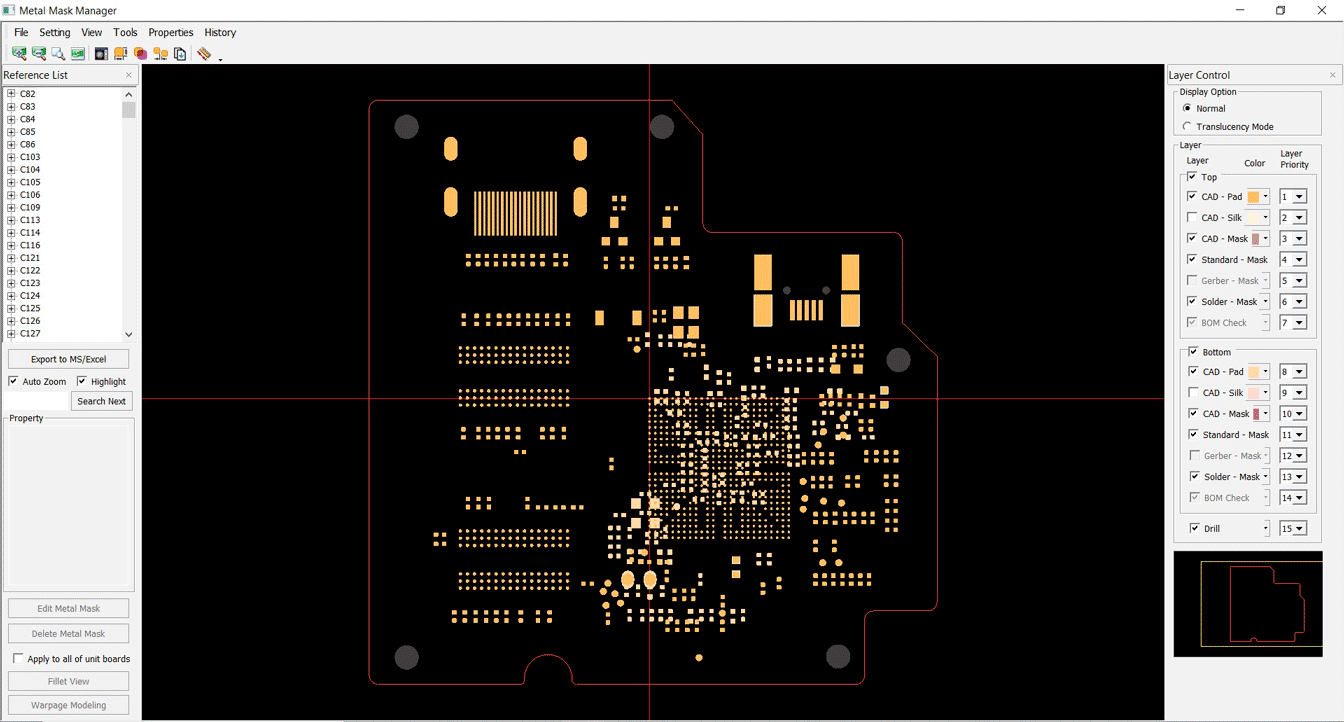Enable Apply to all of unit boards

click(18, 659)
